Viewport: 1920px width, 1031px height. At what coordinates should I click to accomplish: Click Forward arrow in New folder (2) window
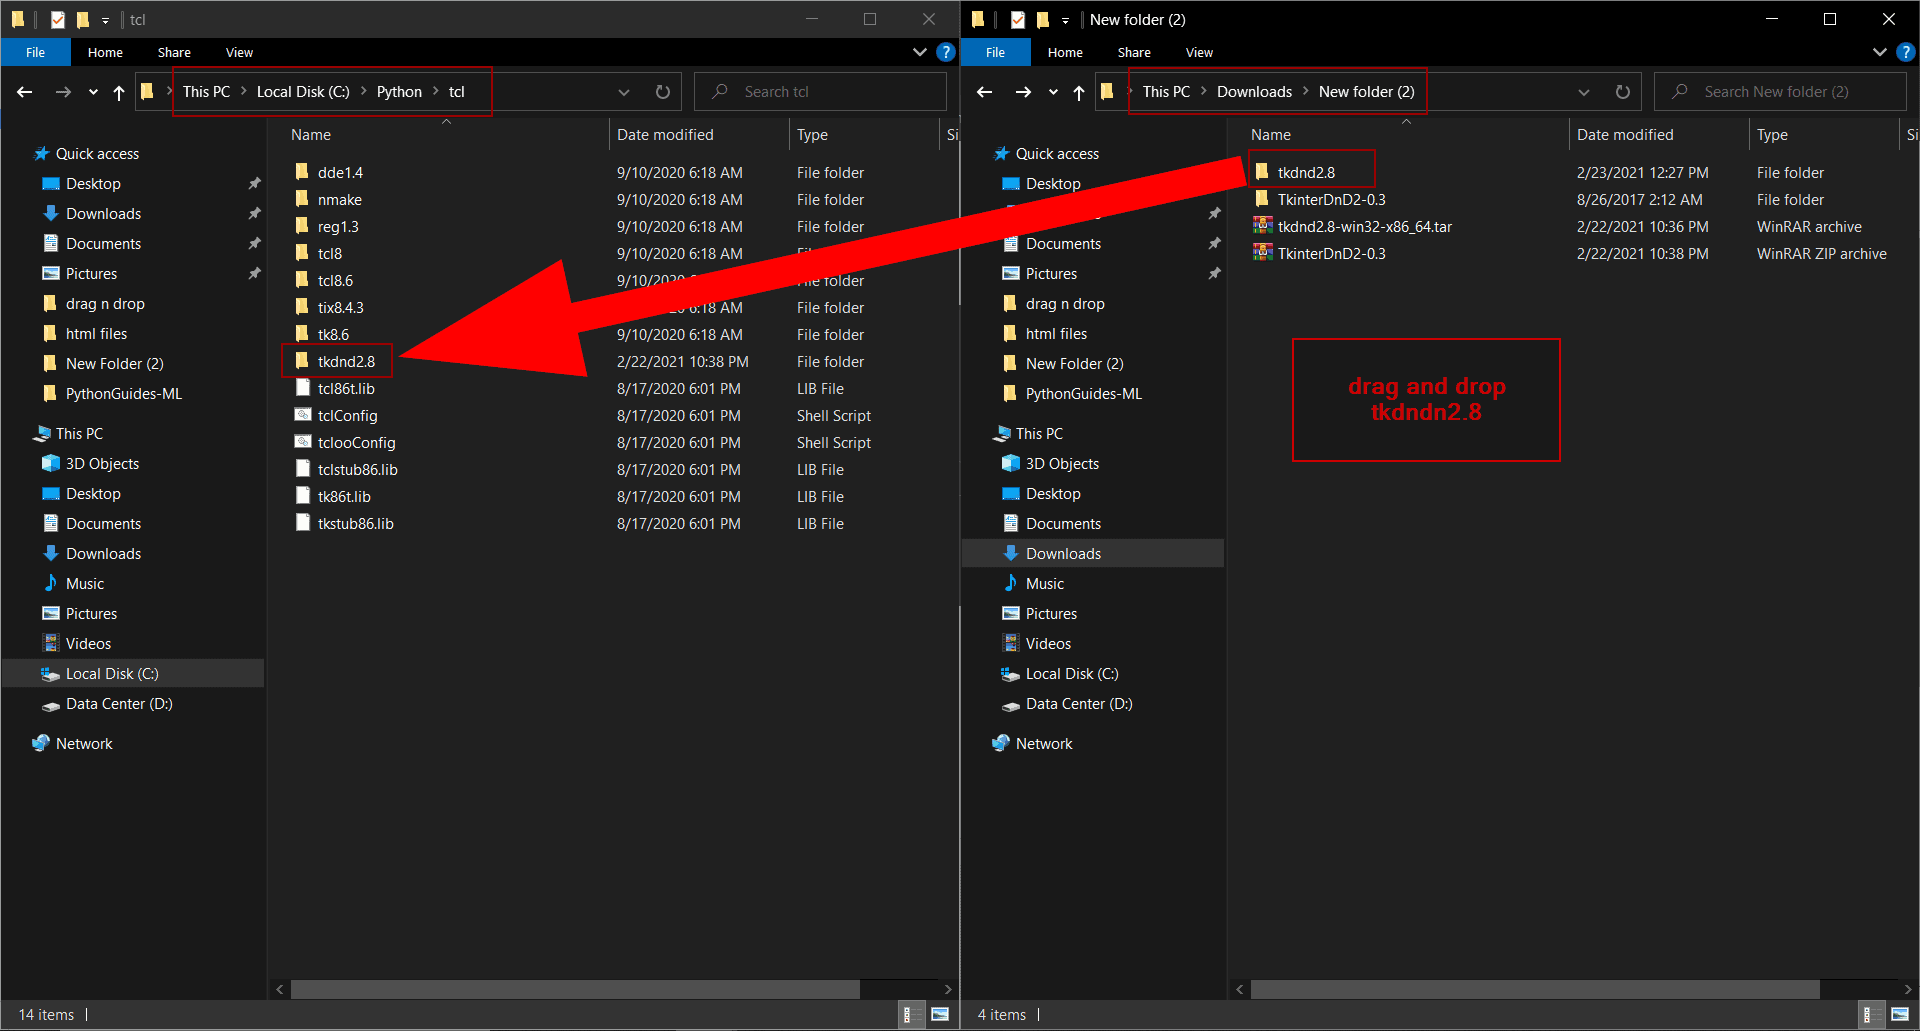click(1023, 92)
